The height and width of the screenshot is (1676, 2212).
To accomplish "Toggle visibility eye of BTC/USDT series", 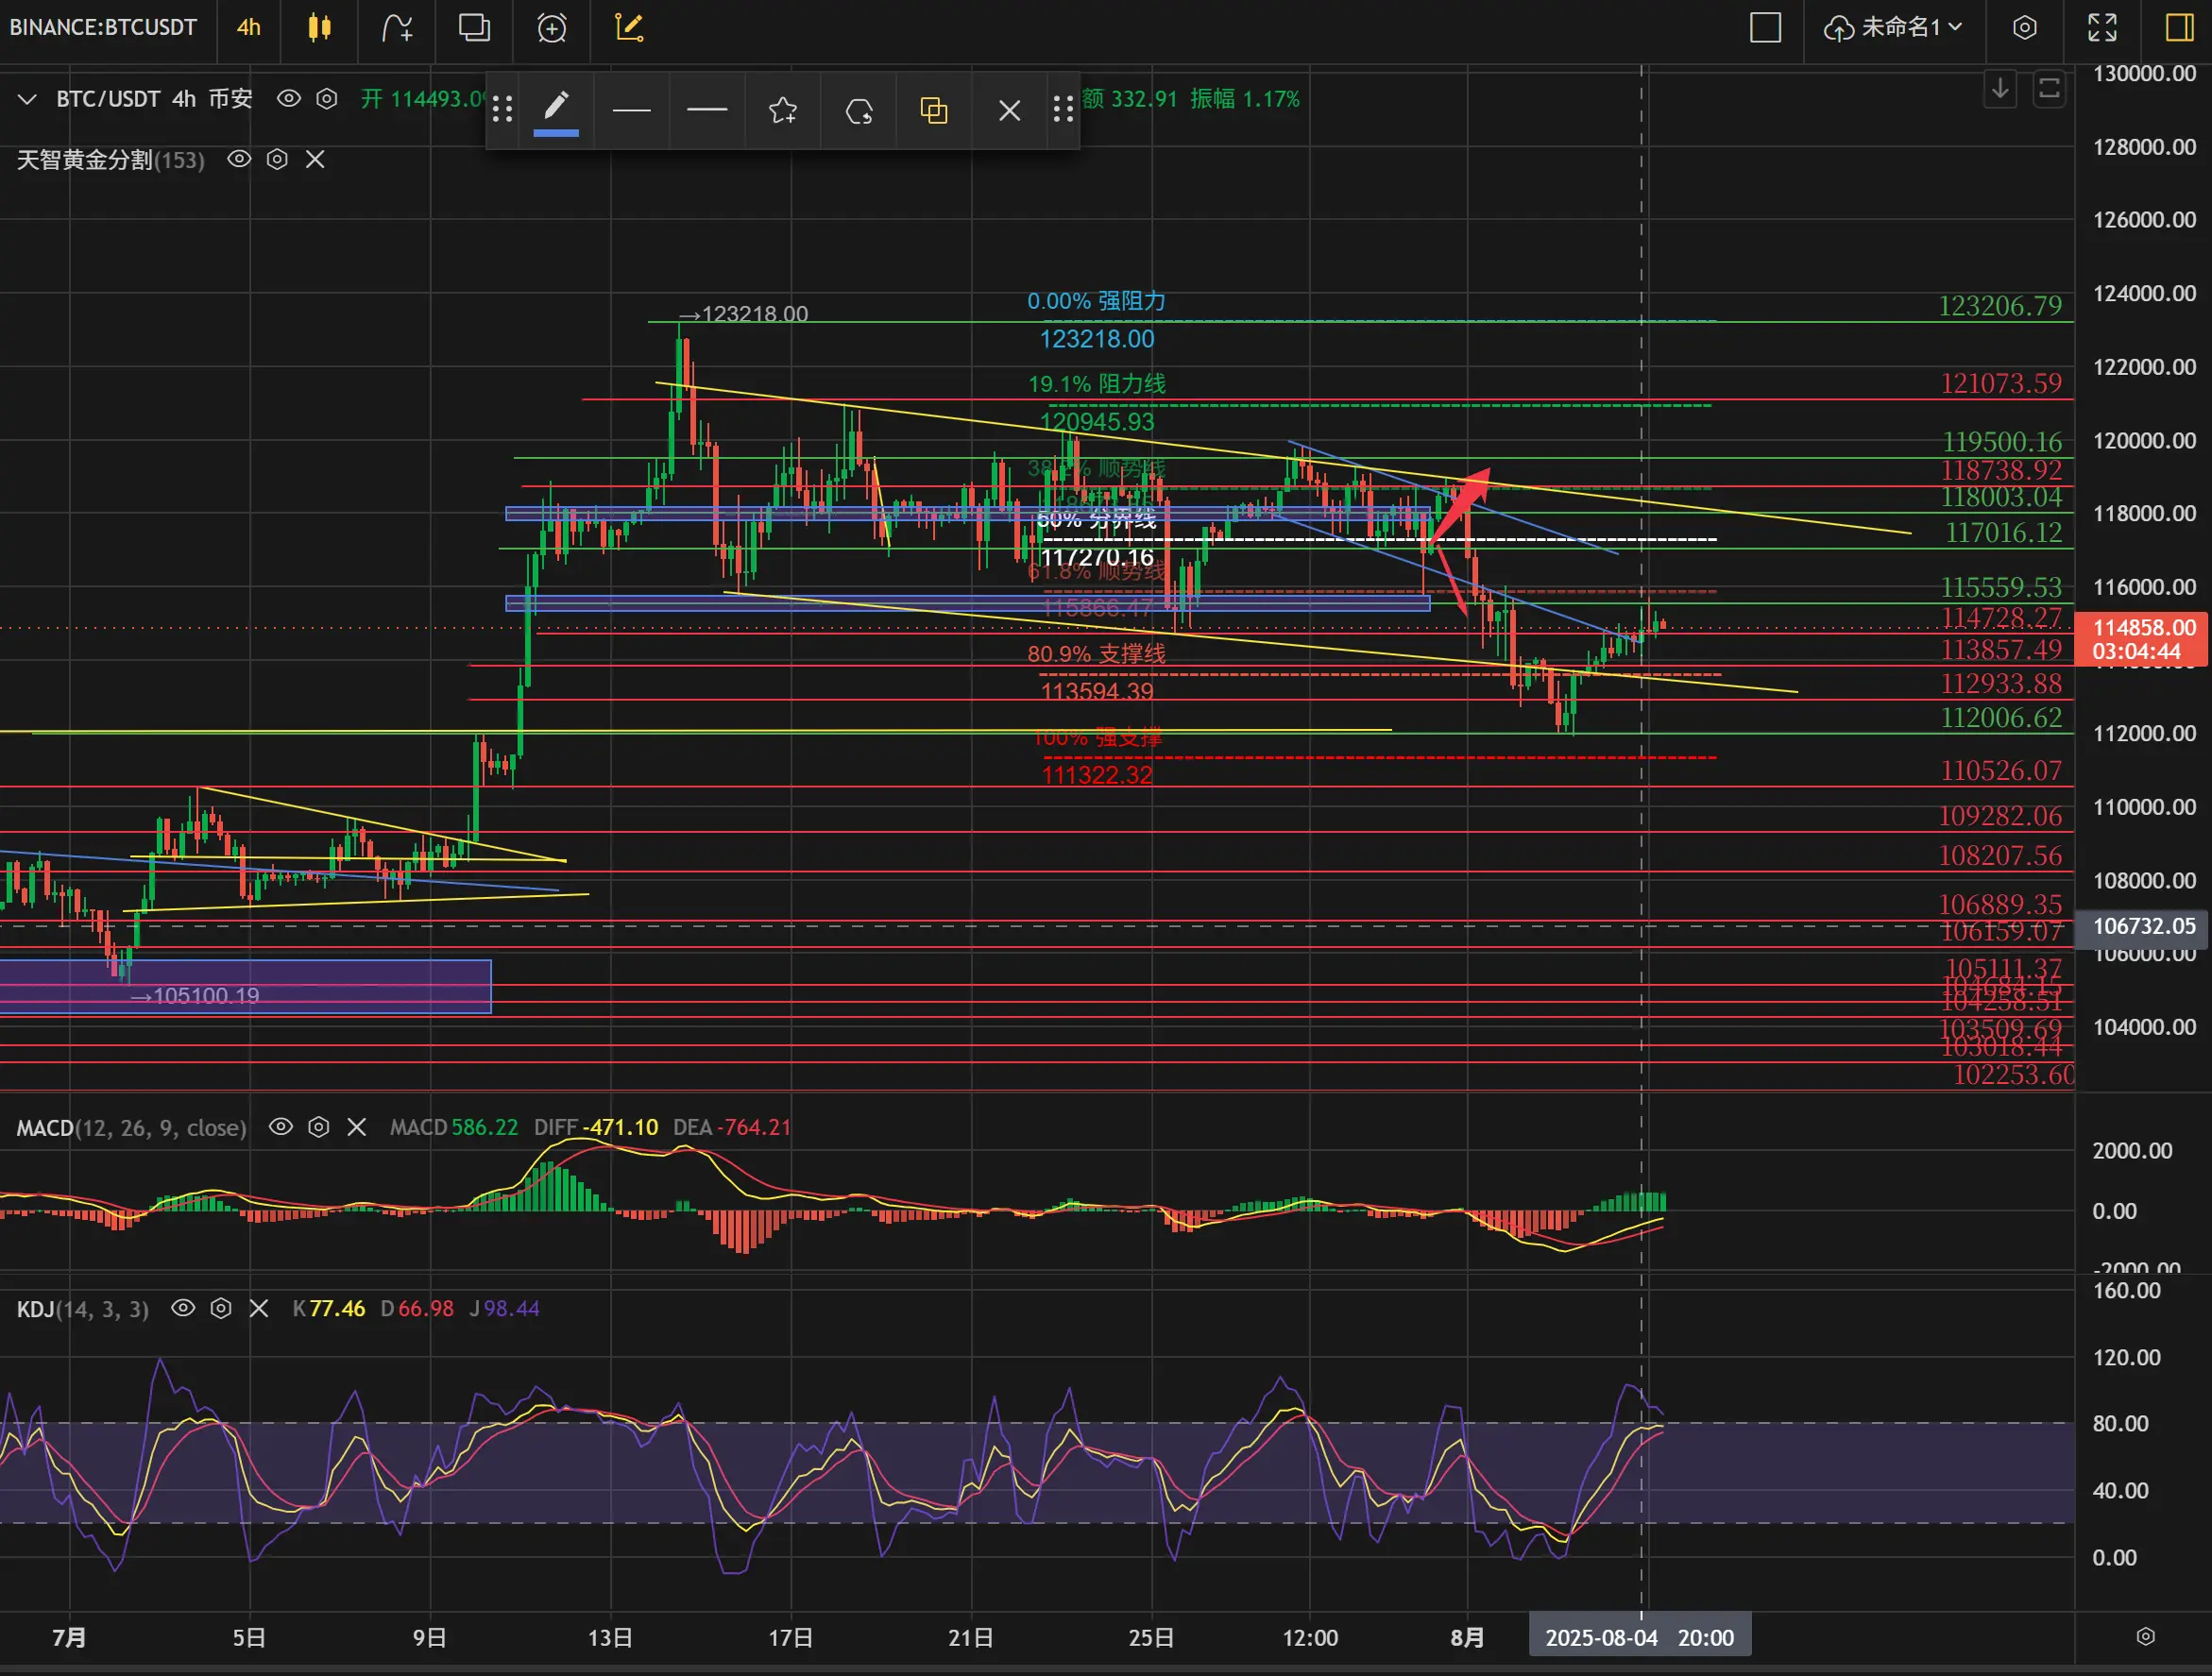I will [289, 98].
